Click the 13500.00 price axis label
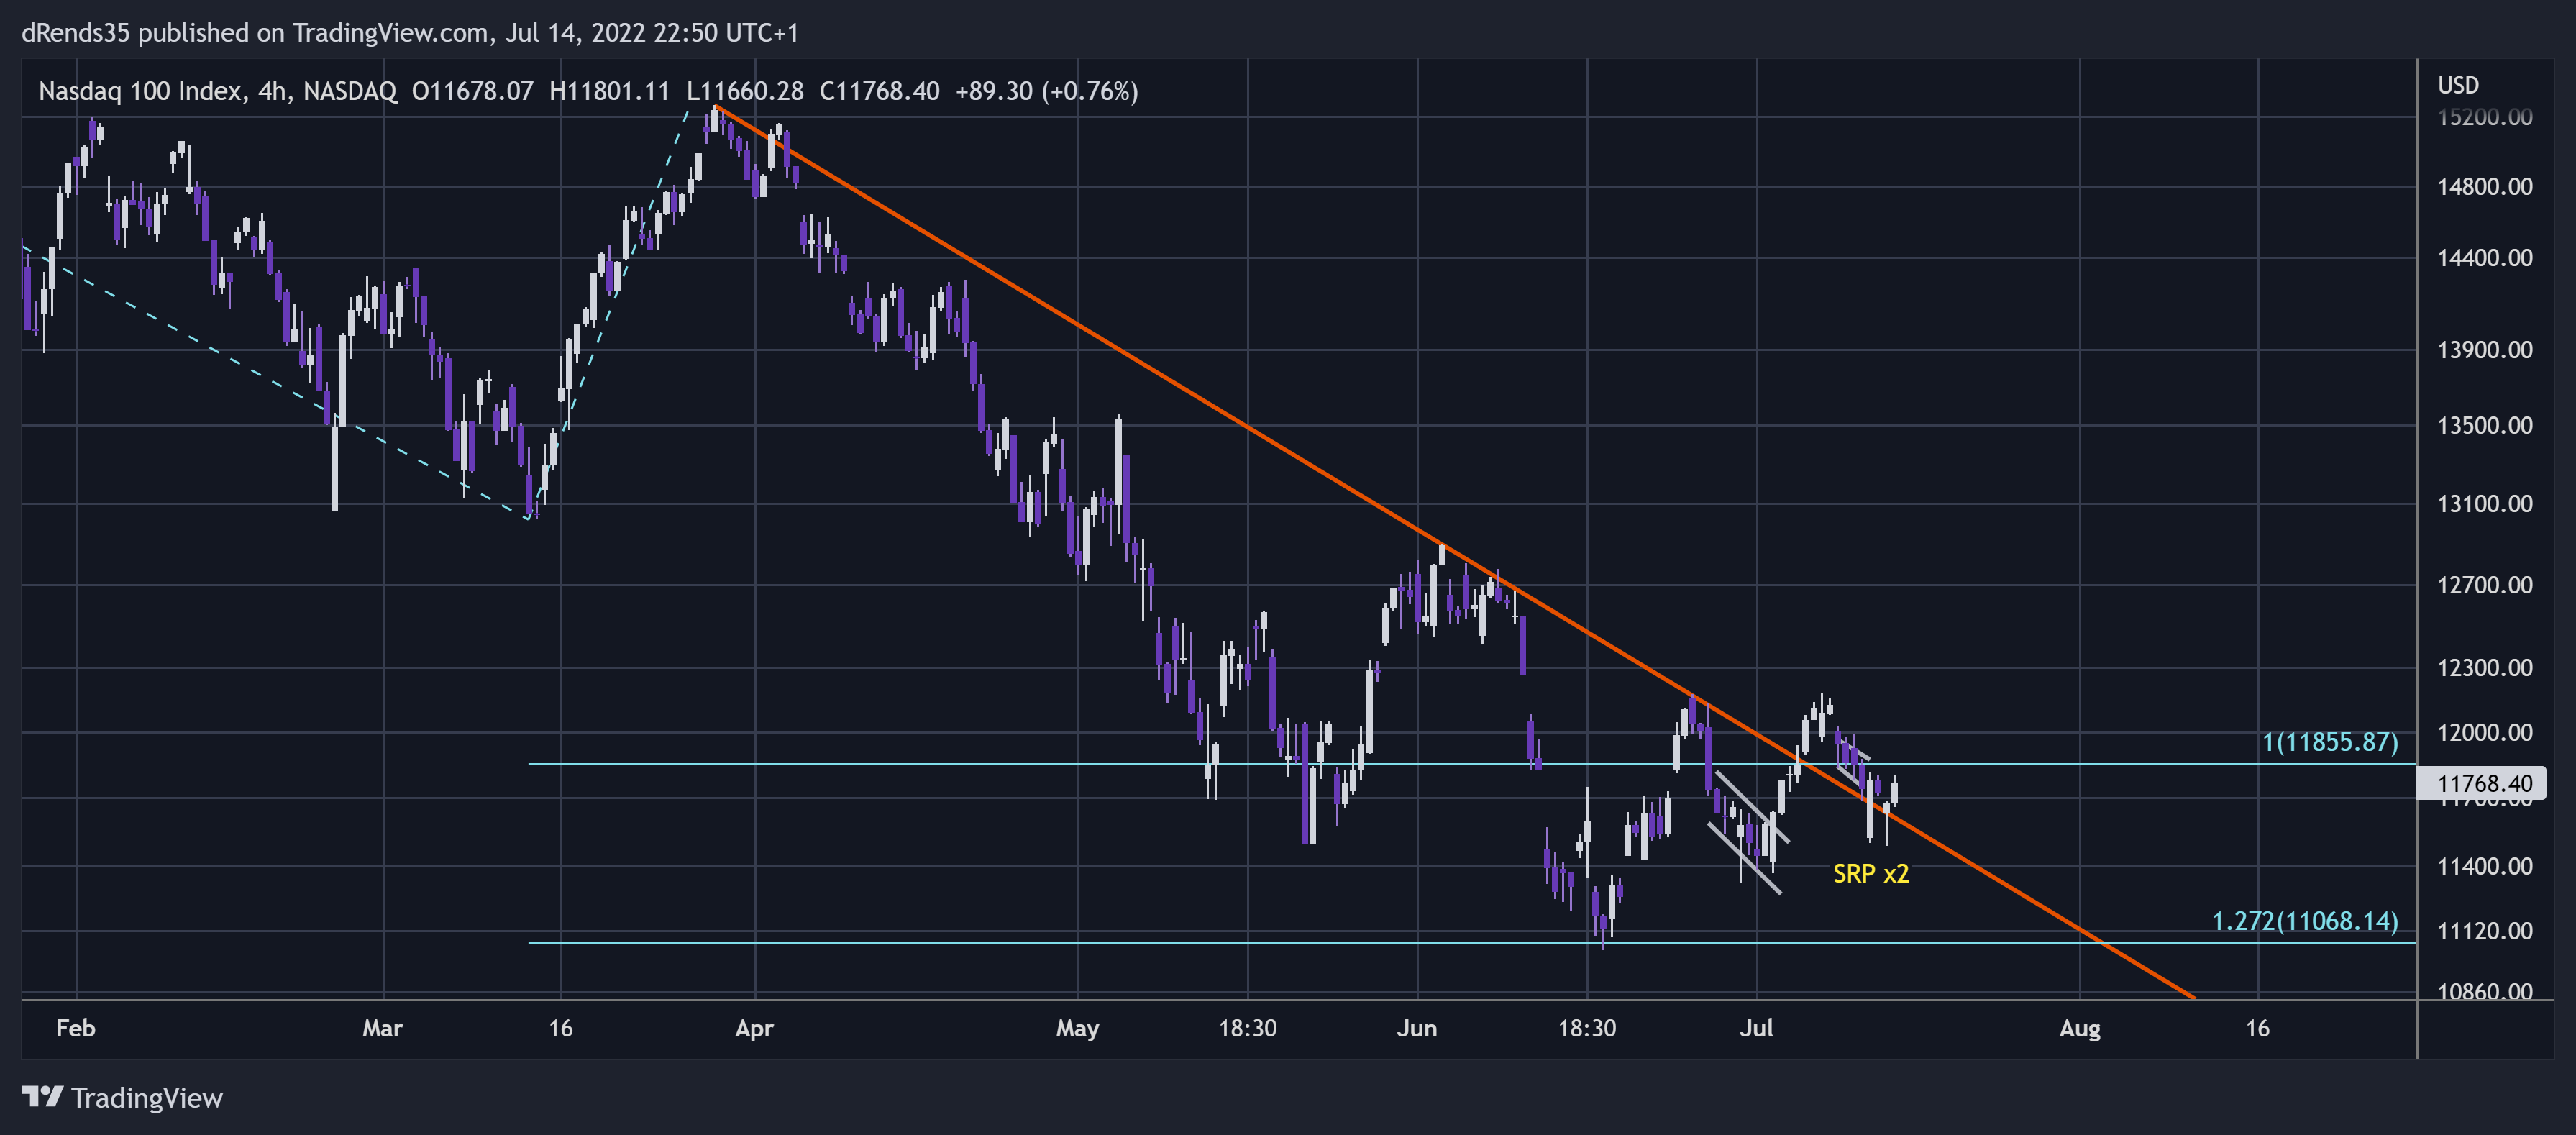2576x1135 pixels. 2485,426
